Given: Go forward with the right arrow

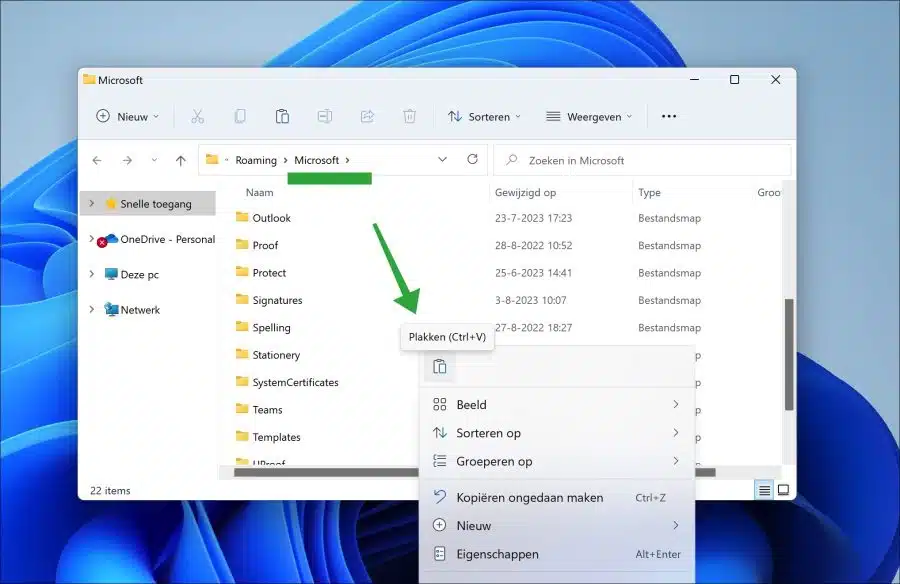Looking at the screenshot, I should pos(127,161).
